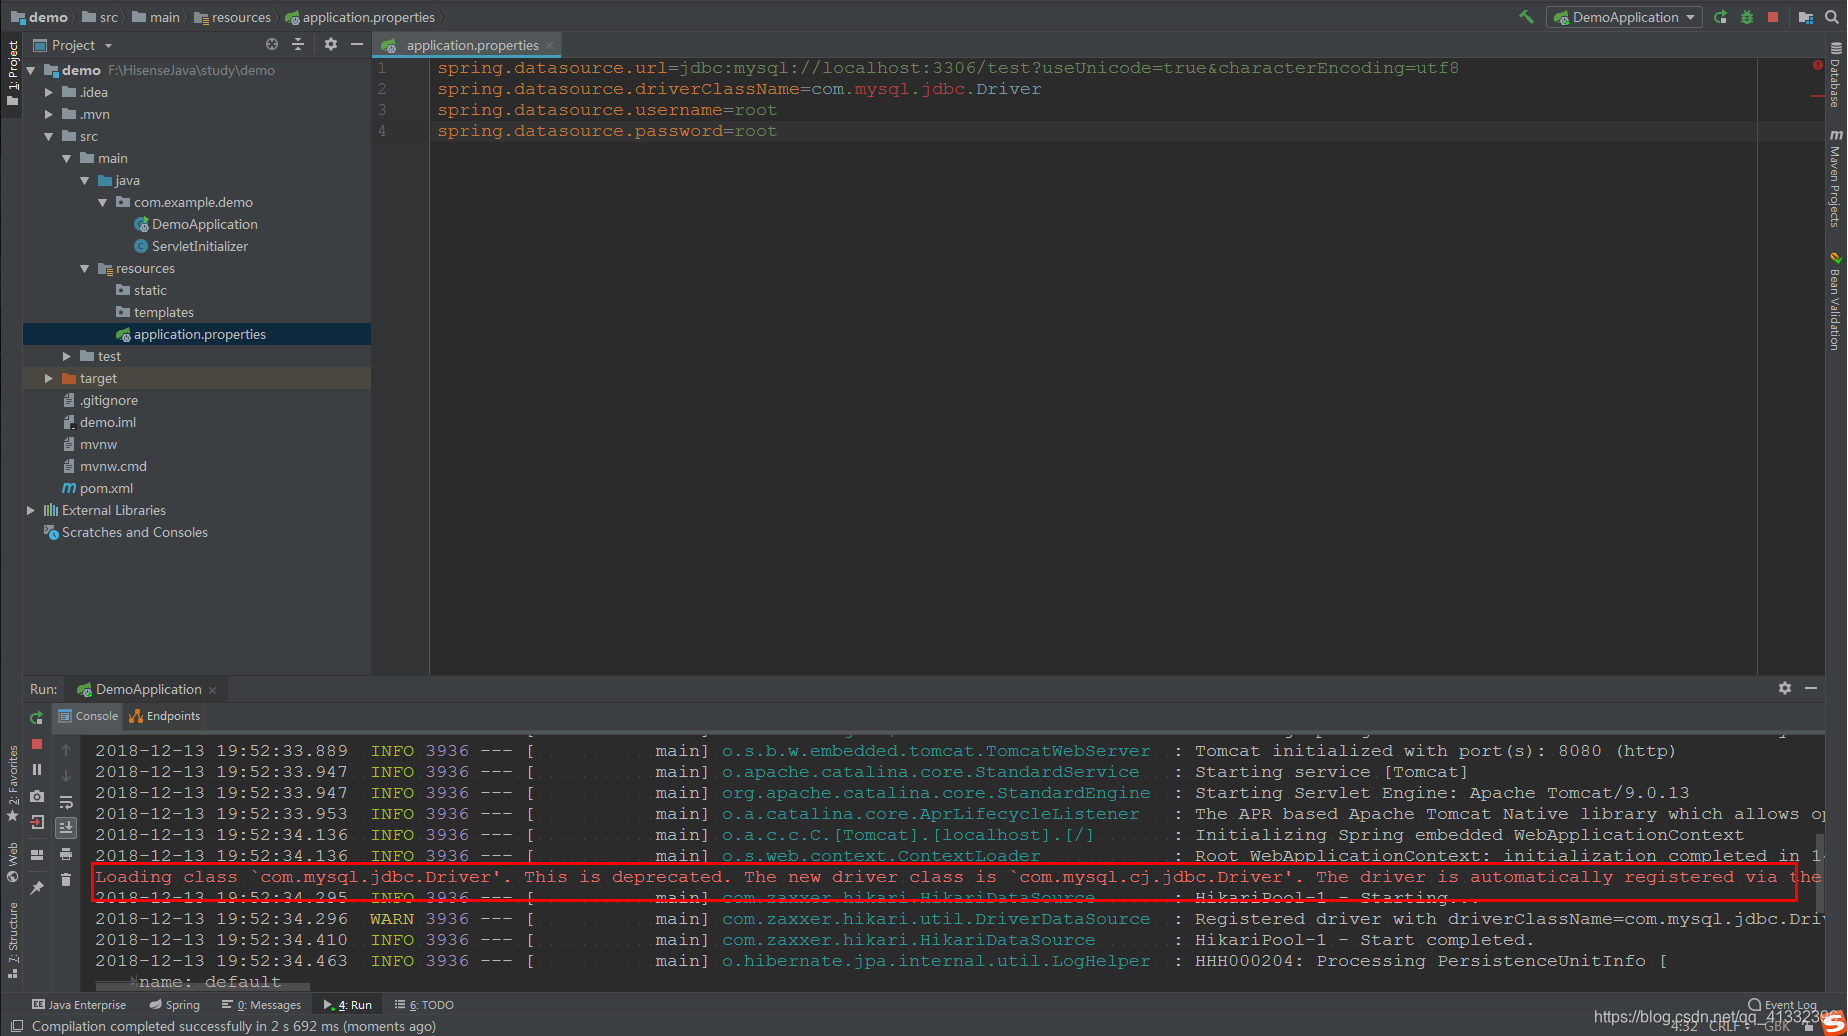Collapse the java folder

click(x=85, y=180)
